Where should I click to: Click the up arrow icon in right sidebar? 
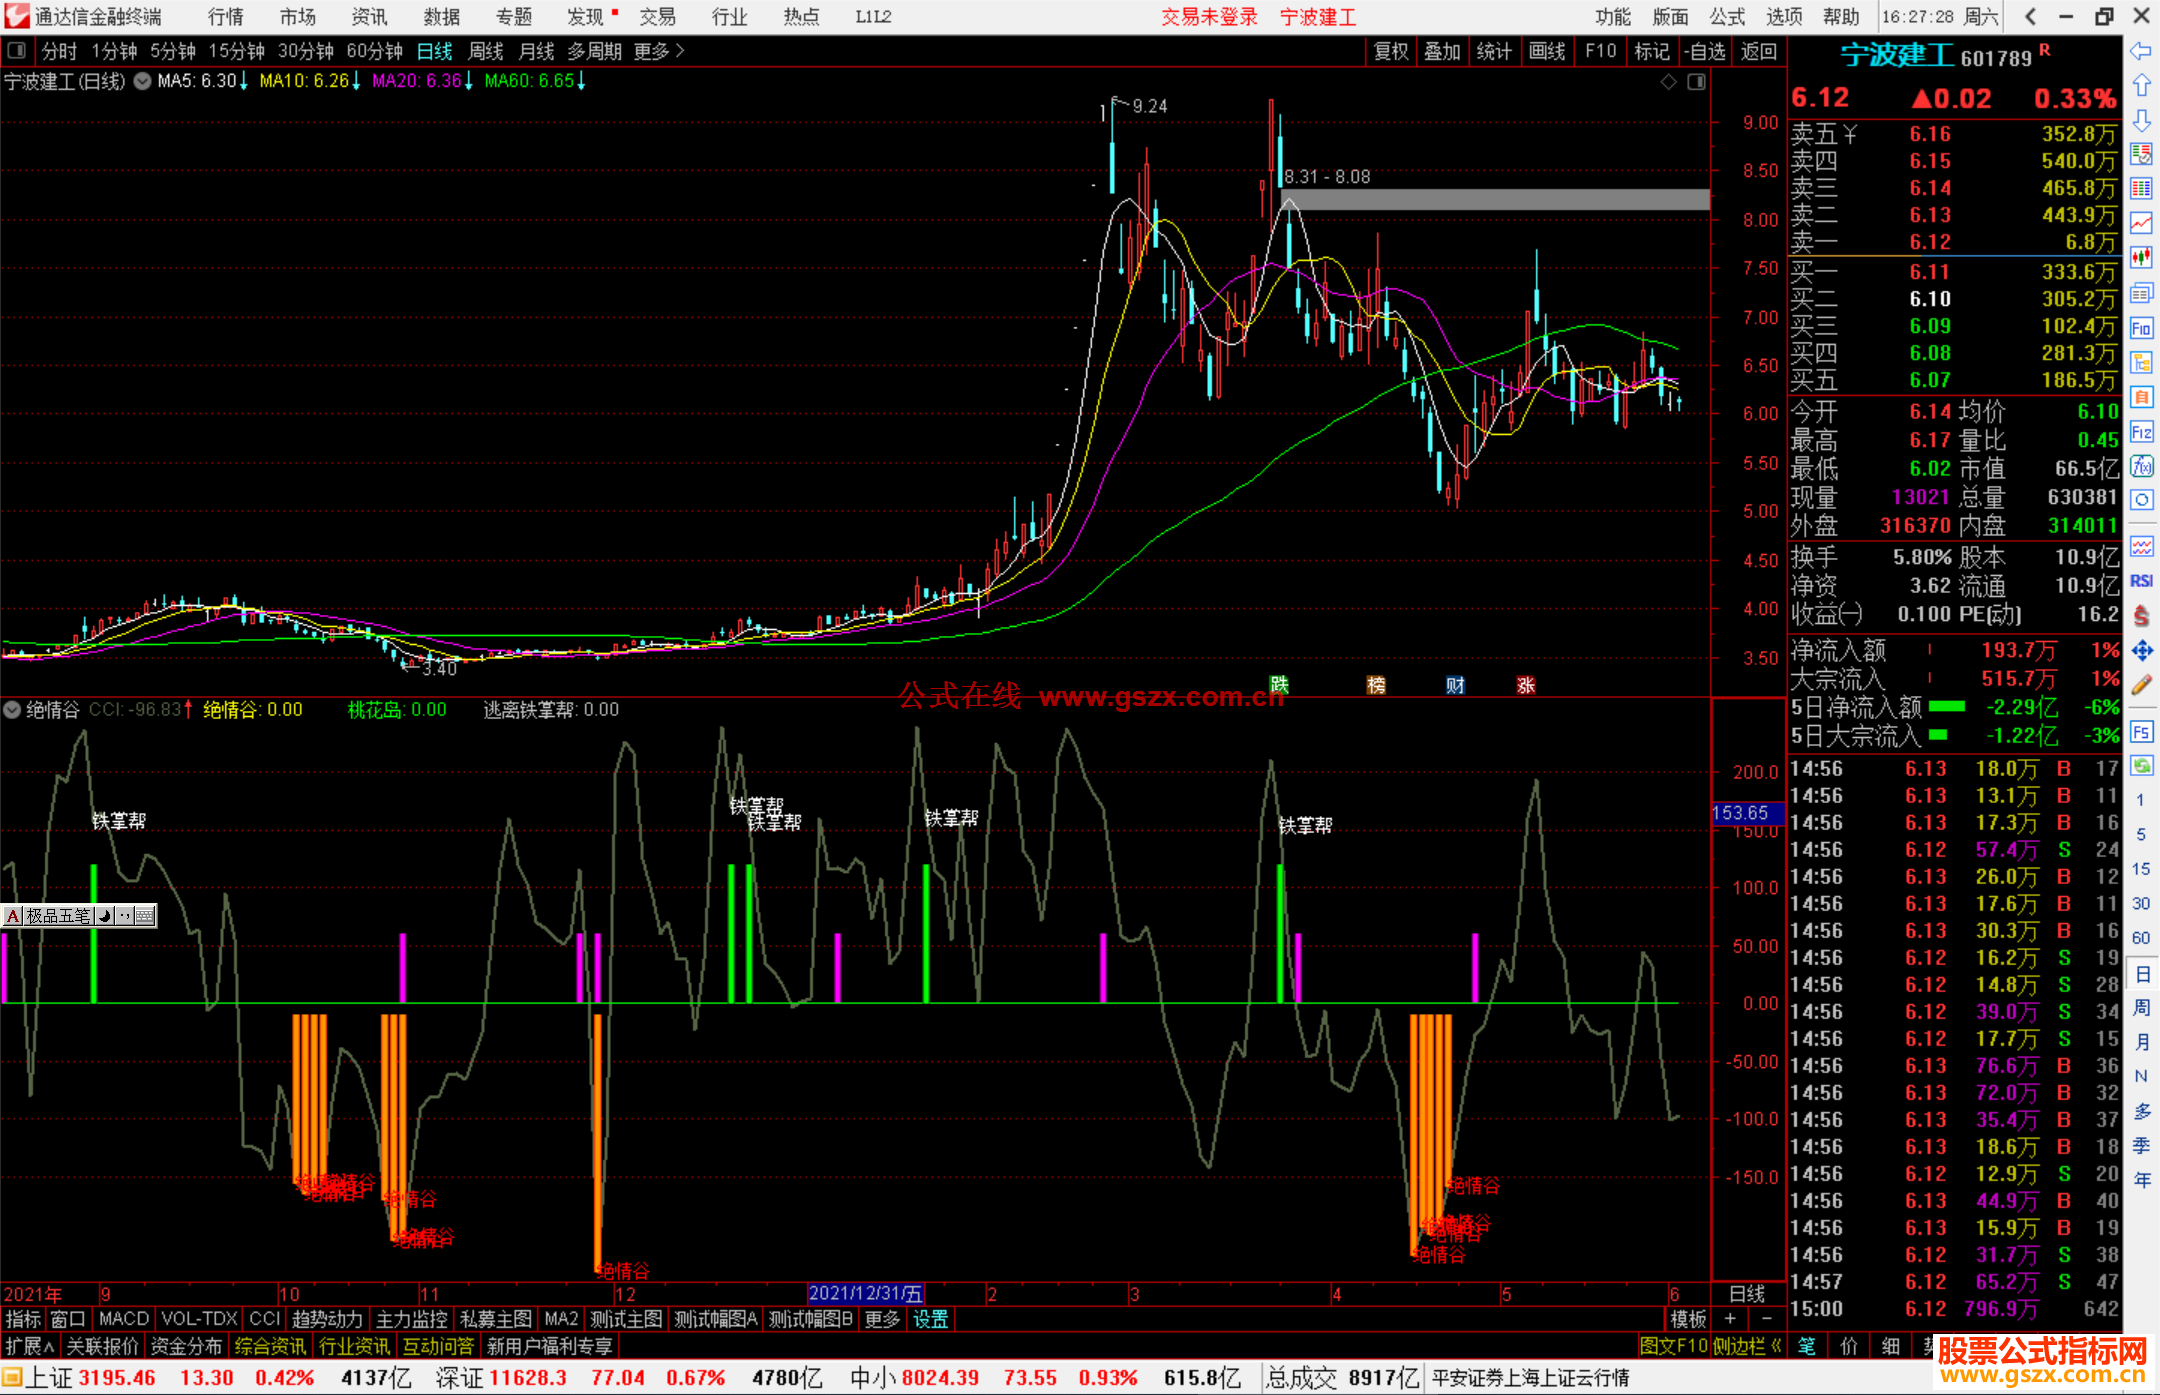[x=2141, y=86]
